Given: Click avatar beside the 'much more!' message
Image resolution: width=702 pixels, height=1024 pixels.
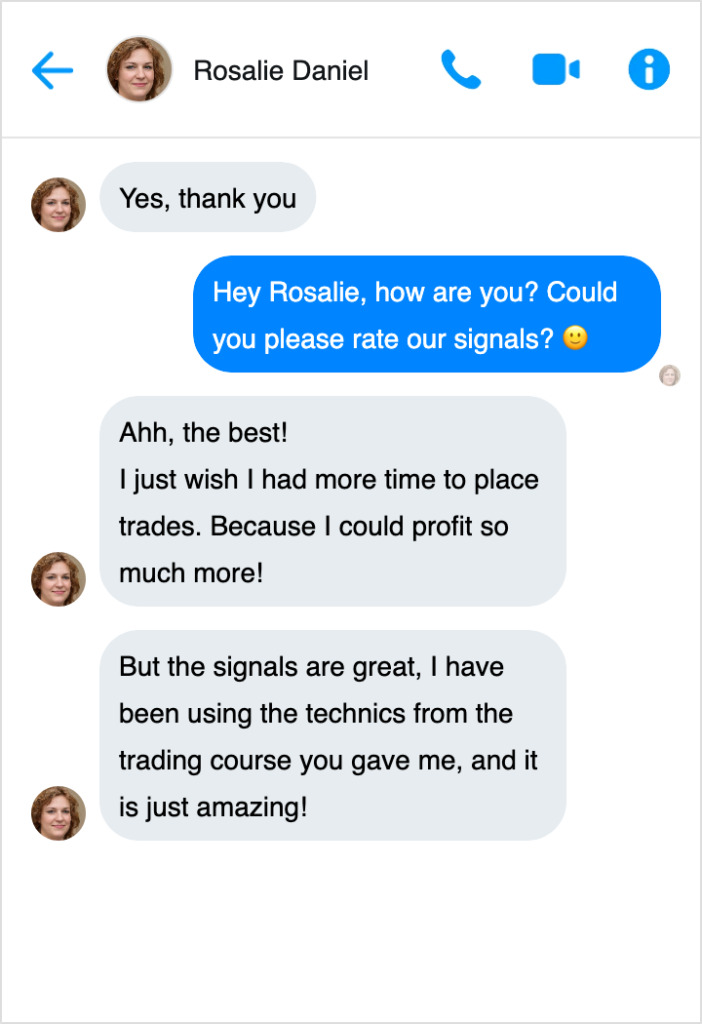Looking at the screenshot, I should [58, 579].
